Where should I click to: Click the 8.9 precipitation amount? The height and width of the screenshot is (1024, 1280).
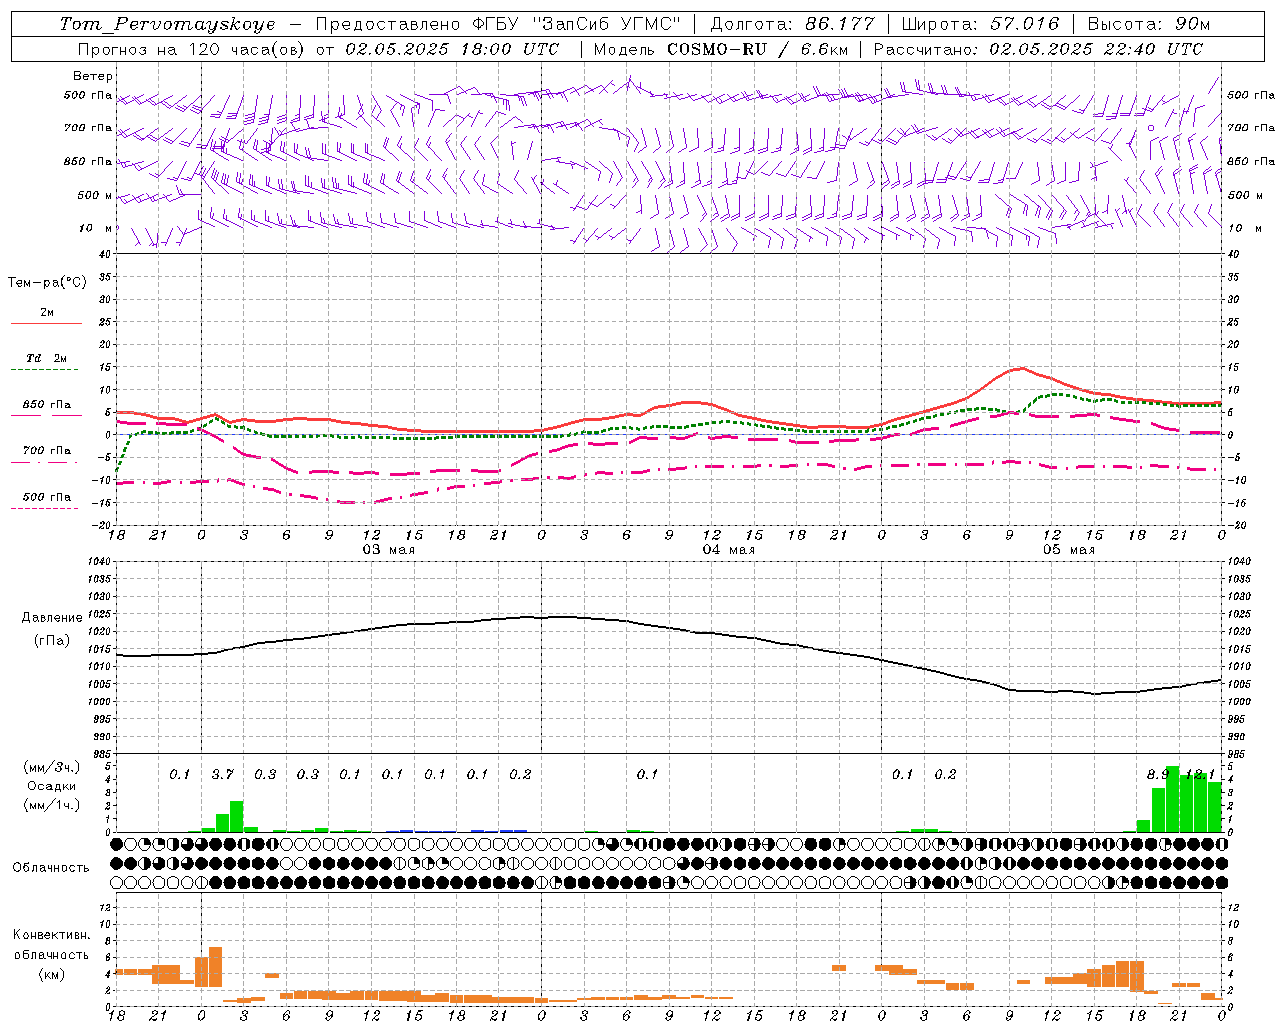1157,774
